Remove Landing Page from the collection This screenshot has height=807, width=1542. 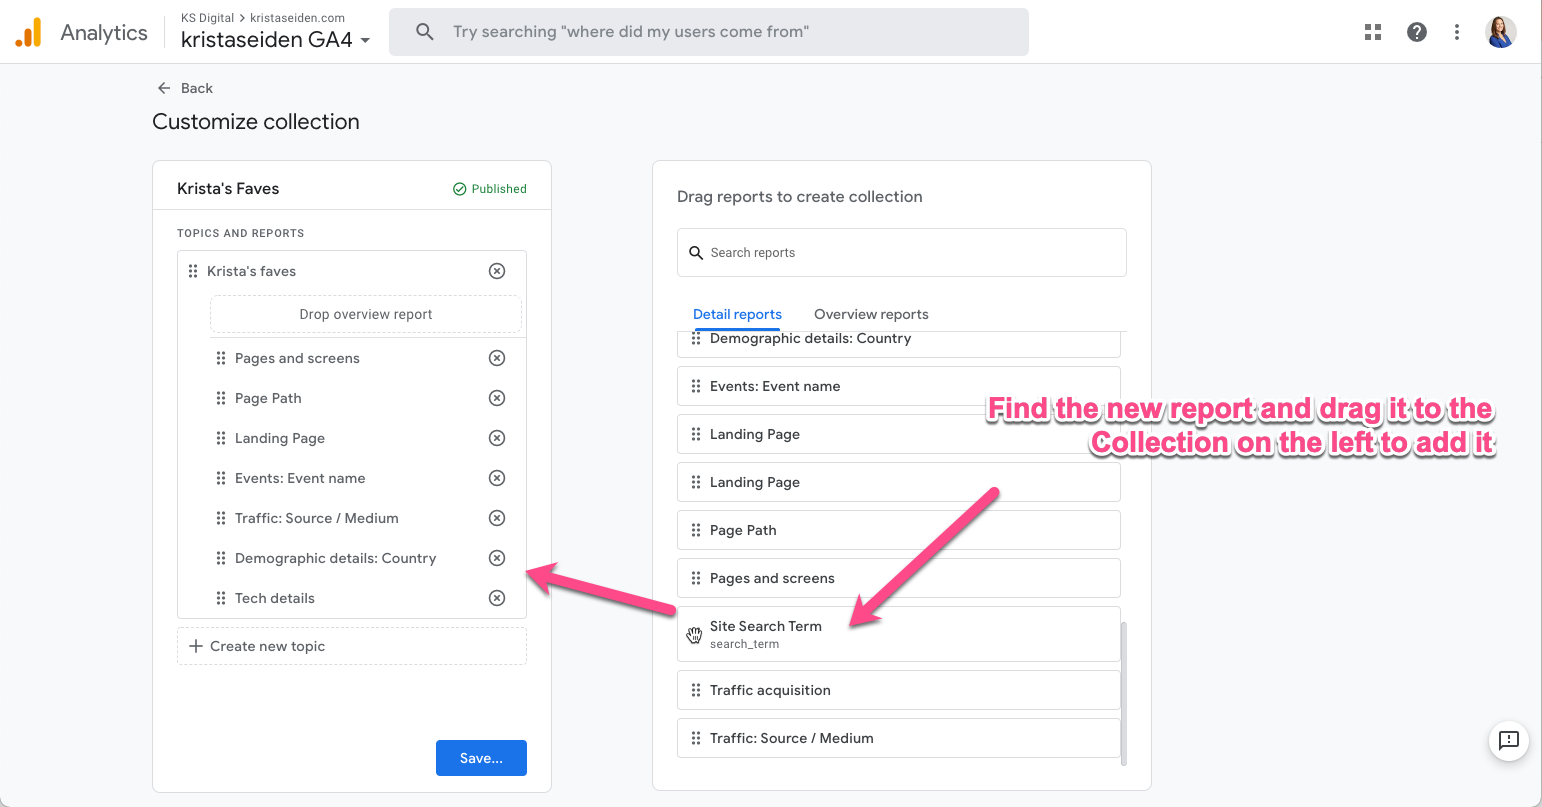tap(497, 438)
